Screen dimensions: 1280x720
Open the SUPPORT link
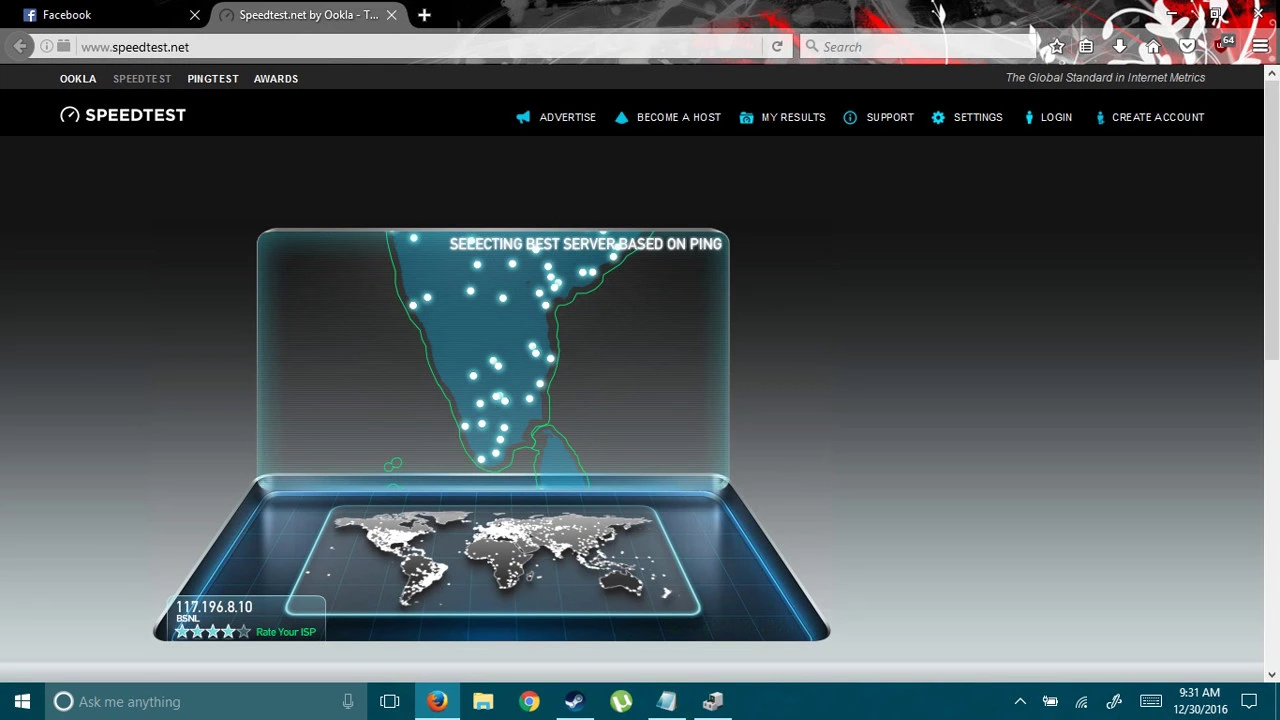point(890,117)
